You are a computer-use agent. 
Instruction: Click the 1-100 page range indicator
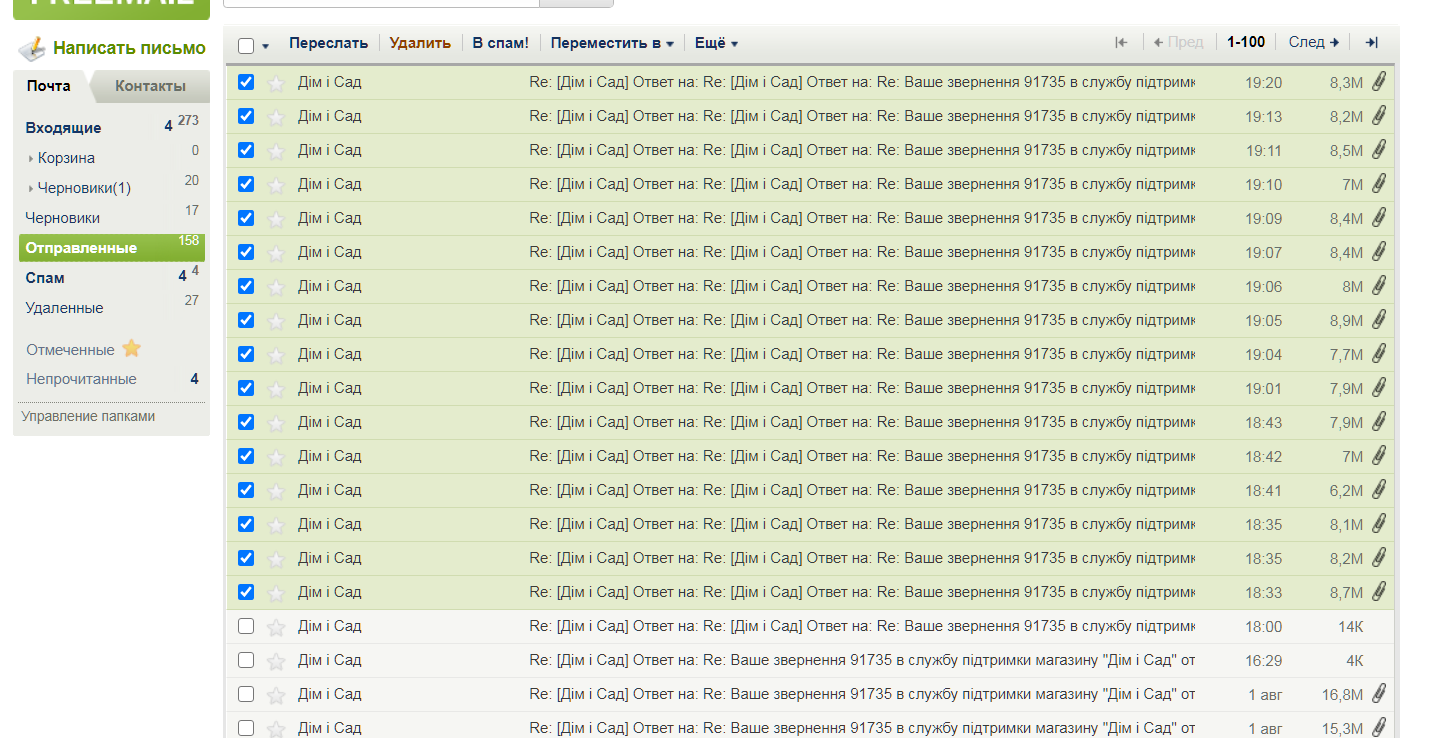pyautogui.click(x=1246, y=42)
